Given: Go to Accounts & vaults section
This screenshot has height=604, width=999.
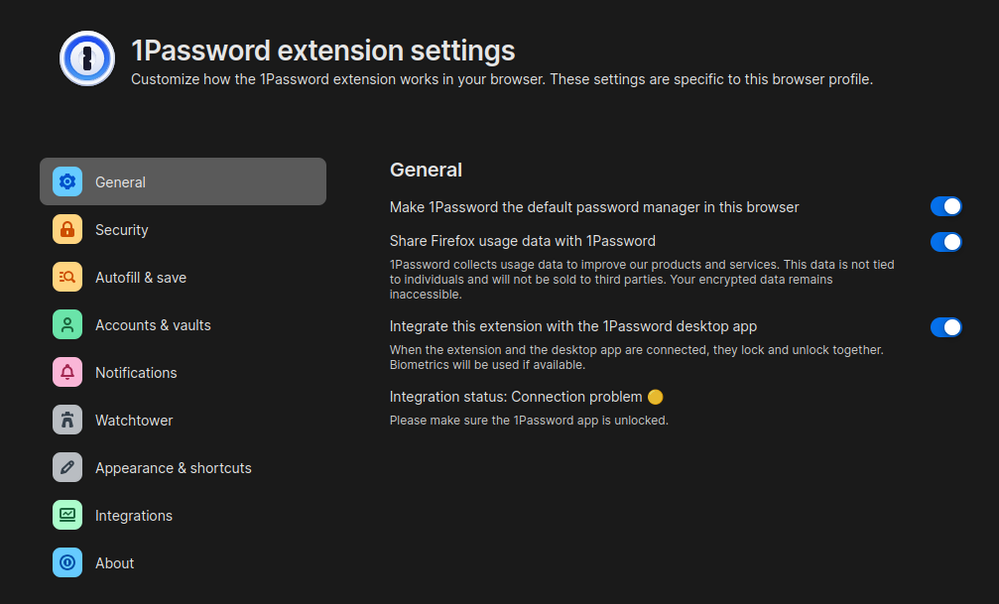Looking at the screenshot, I should (x=153, y=325).
